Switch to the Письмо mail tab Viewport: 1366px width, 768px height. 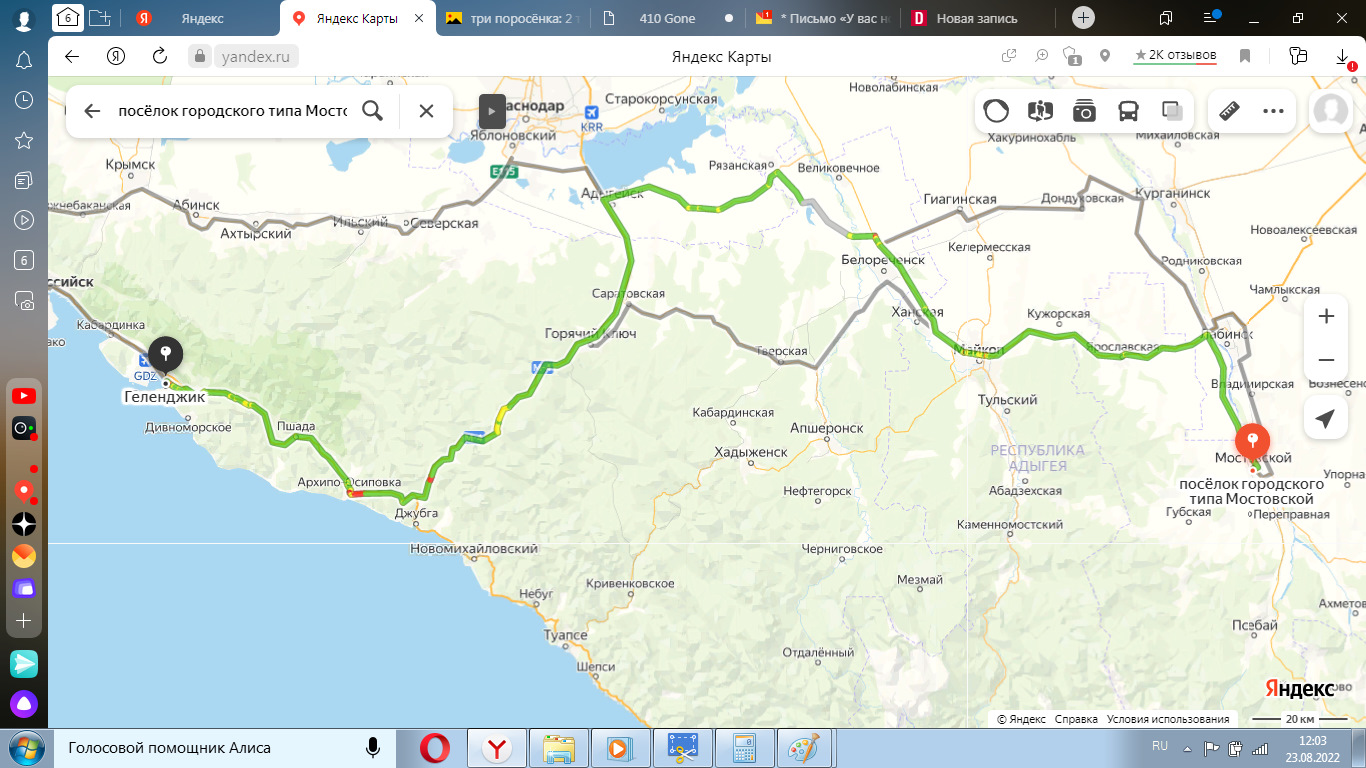(x=822, y=18)
